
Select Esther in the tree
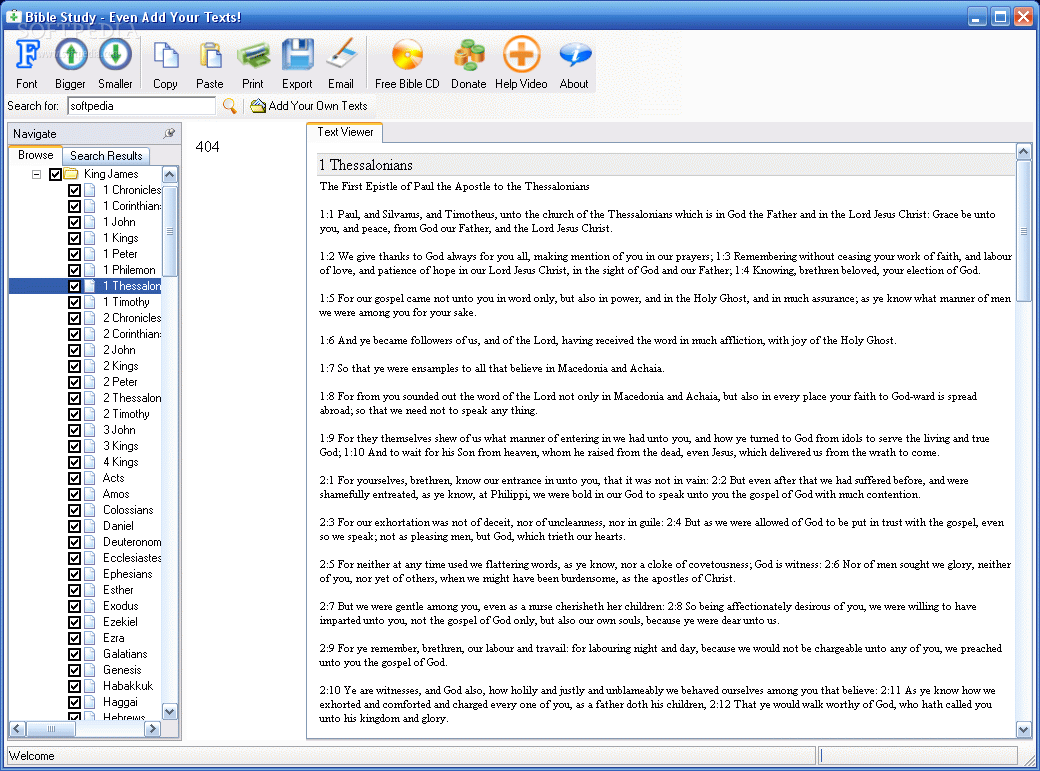[118, 590]
